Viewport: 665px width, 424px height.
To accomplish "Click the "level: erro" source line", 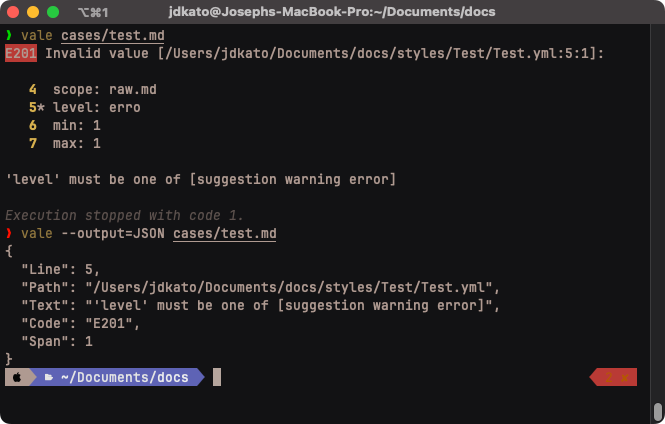I will (x=97, y=107).
